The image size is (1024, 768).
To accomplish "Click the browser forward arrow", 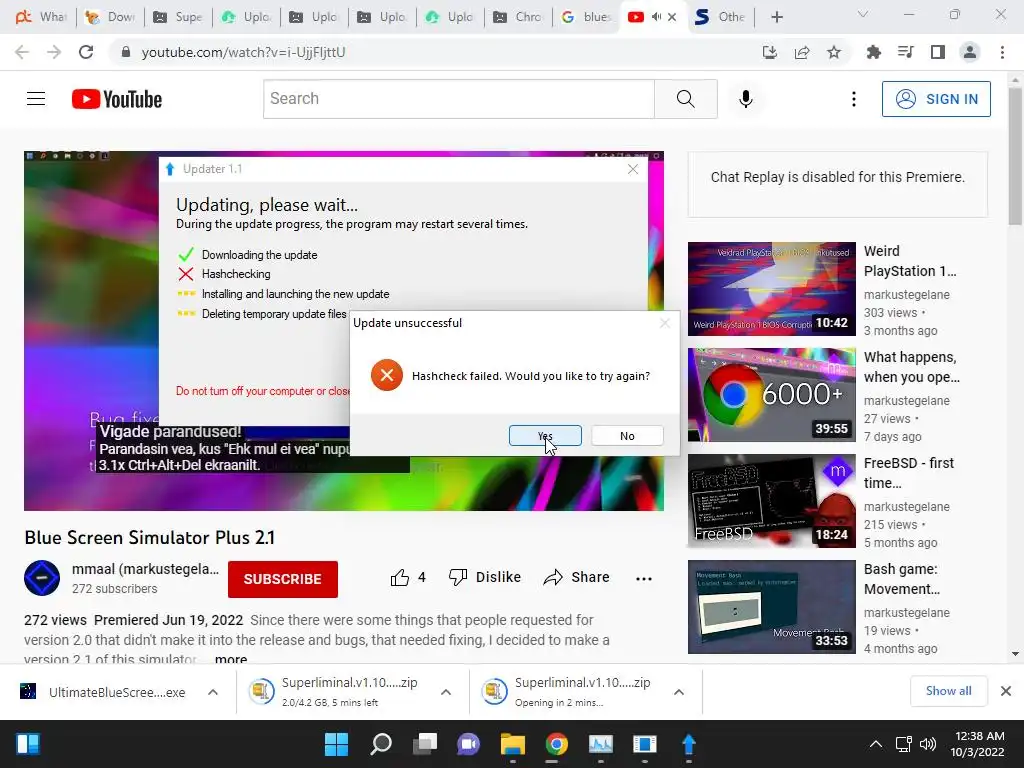I will coord(54,52).
